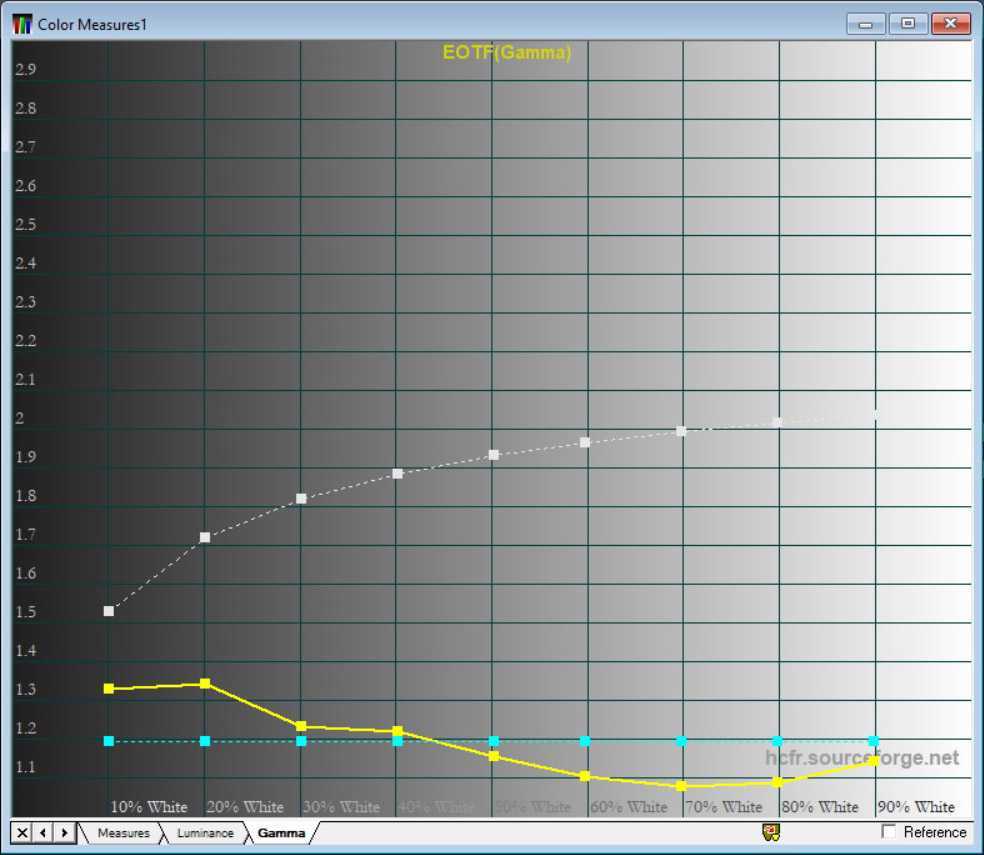The height and width of the screenshot is (855, 984).
Task: Click the left arrow tab scroll button
Action: [43, 832]
